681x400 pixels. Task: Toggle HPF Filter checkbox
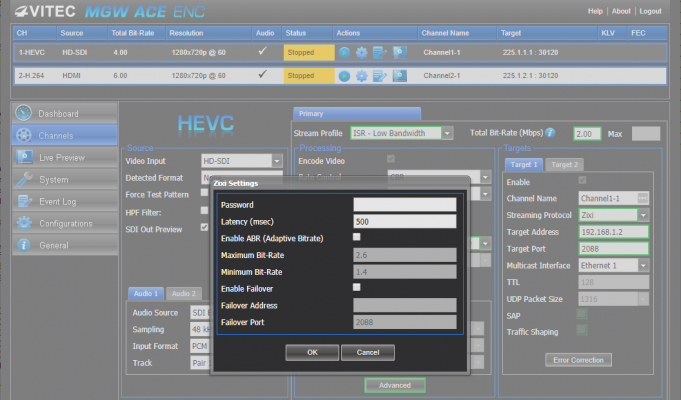204,211
